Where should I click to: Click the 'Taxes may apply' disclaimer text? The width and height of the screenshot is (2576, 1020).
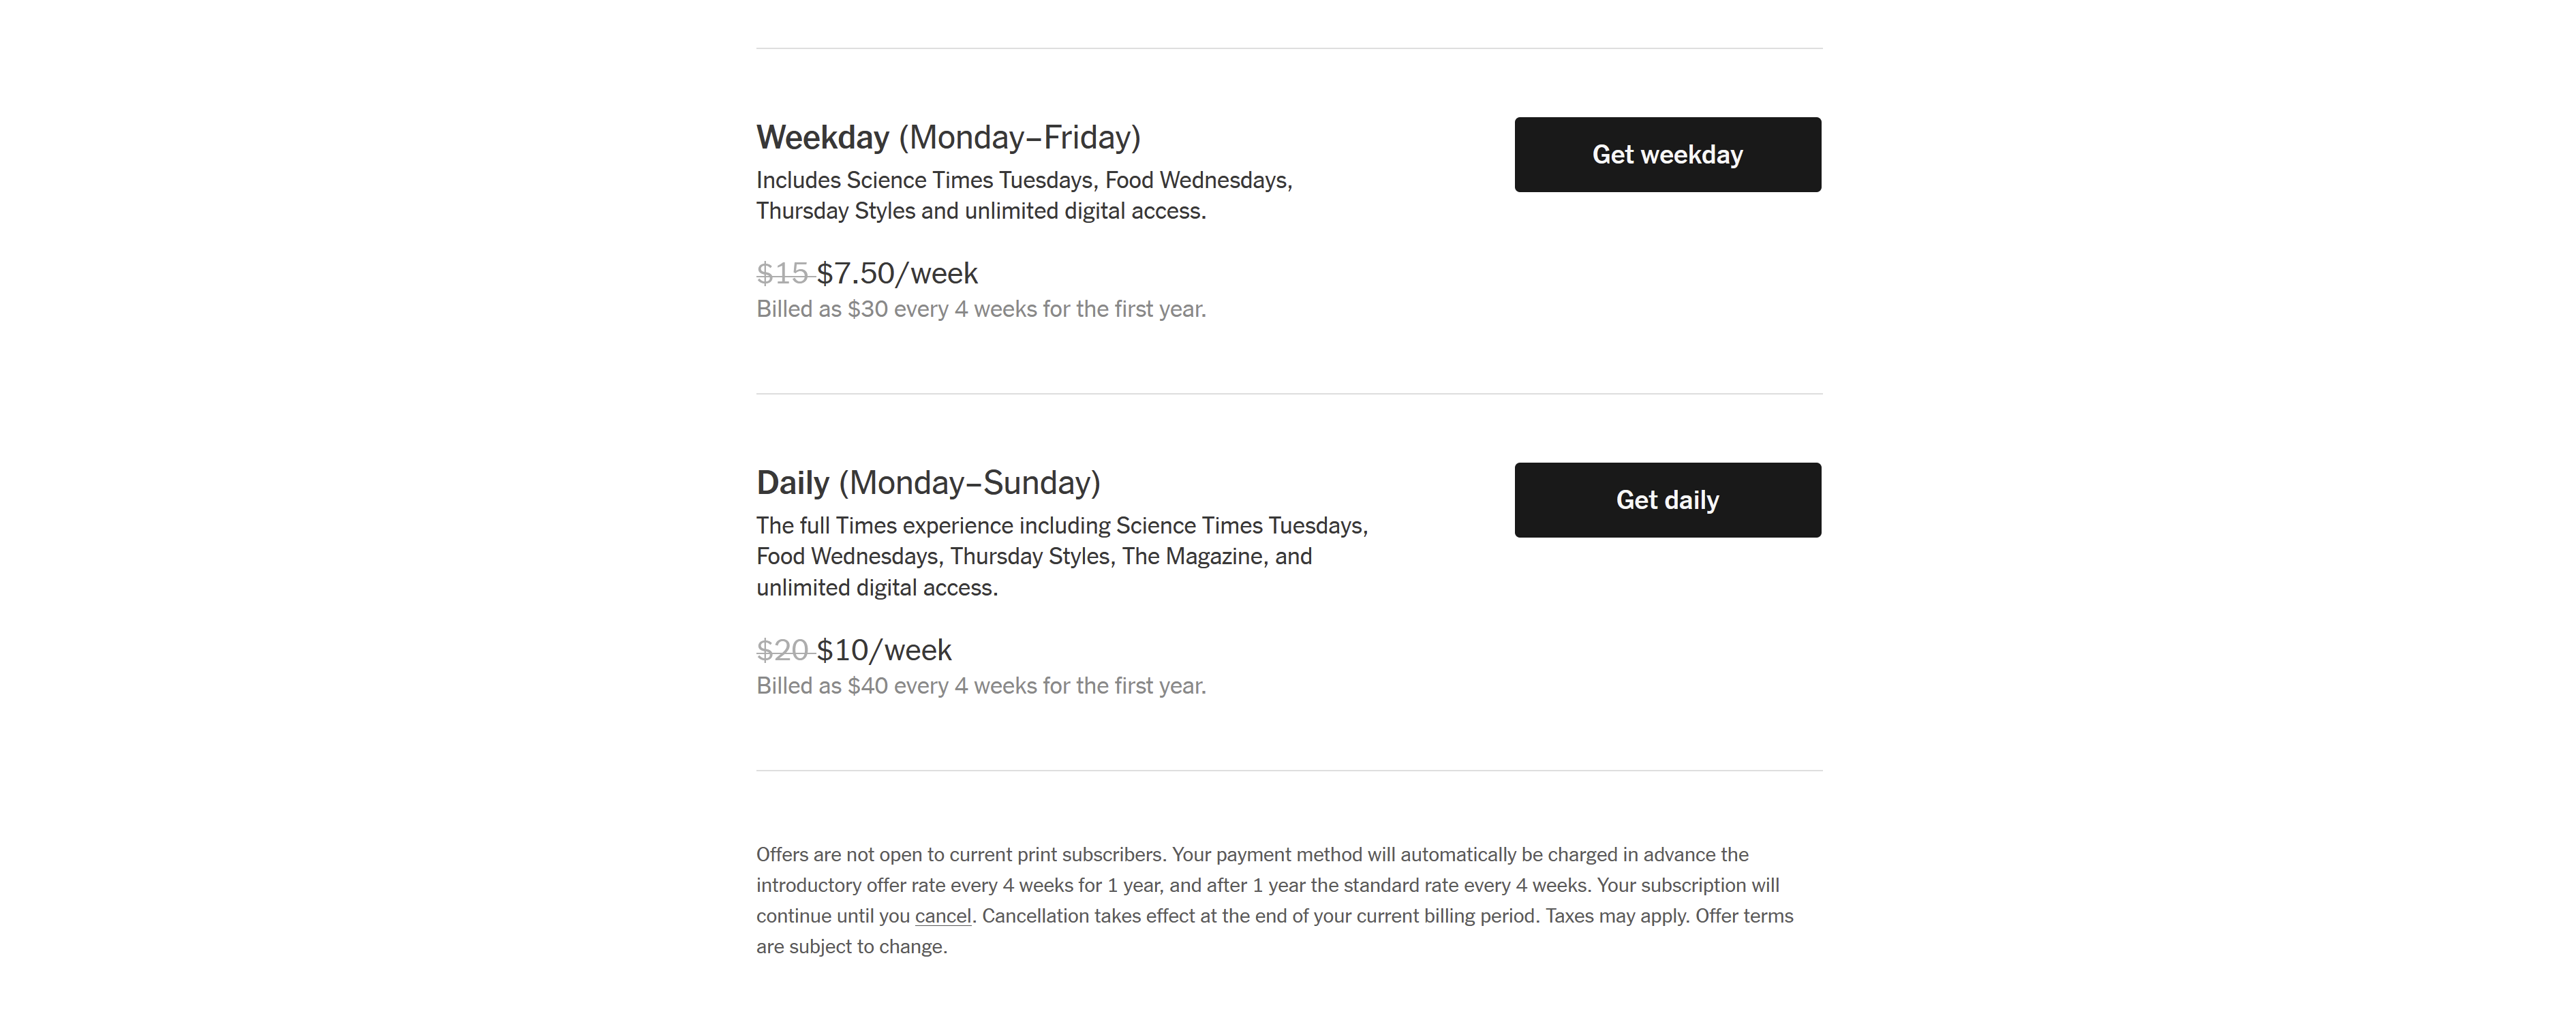1616,916
